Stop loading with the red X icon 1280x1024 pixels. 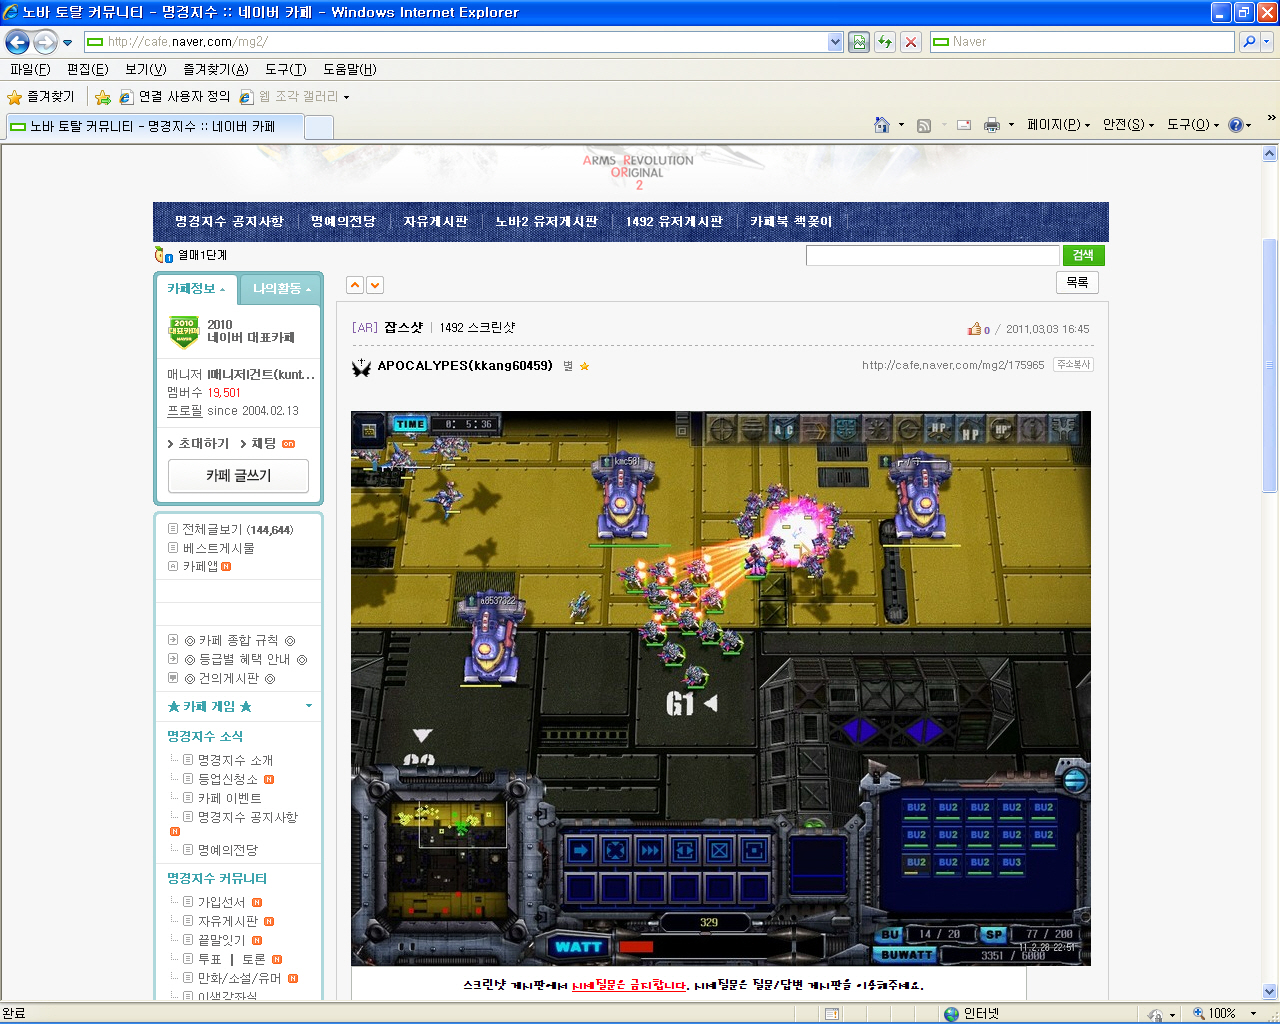point(910,42)
